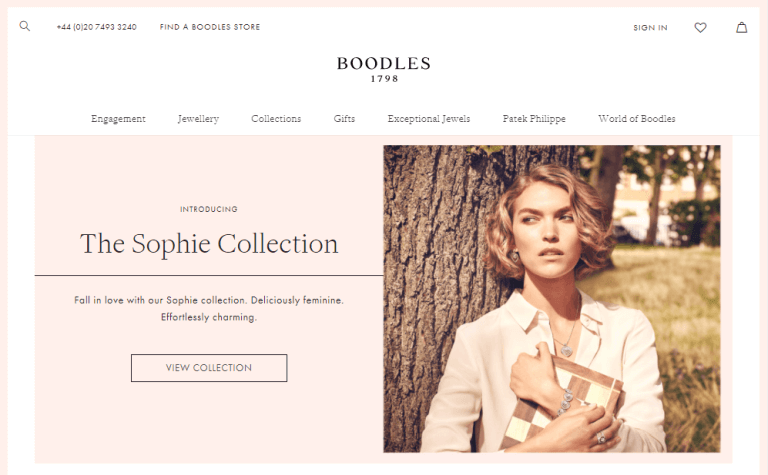Call the +44 (0)20 7493 3240 number link

tap(96, 27)
